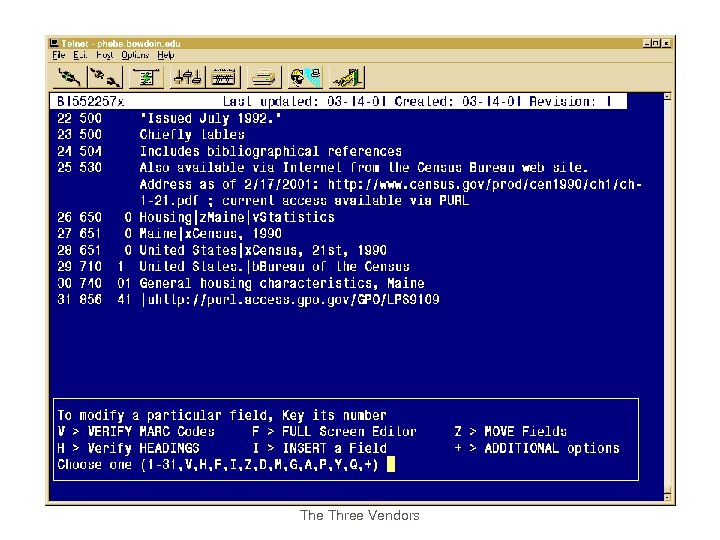Minimize the Telnet window
The width and height of the screenshot is (720, 540).
tap(647, 43)
